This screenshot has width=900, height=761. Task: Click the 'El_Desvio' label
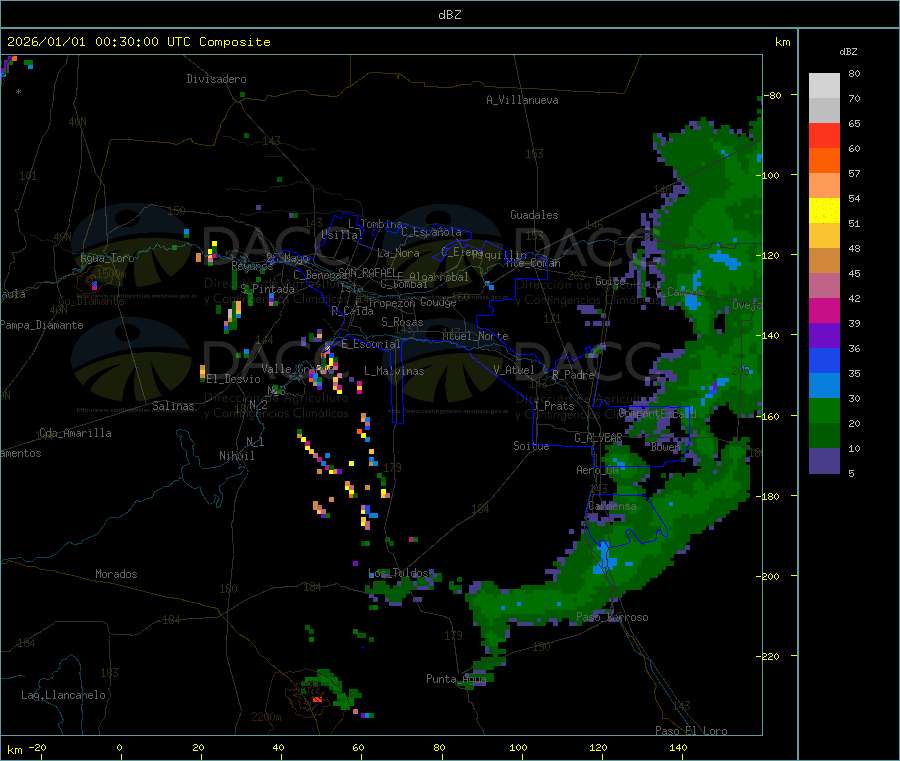tap(233, 379)
